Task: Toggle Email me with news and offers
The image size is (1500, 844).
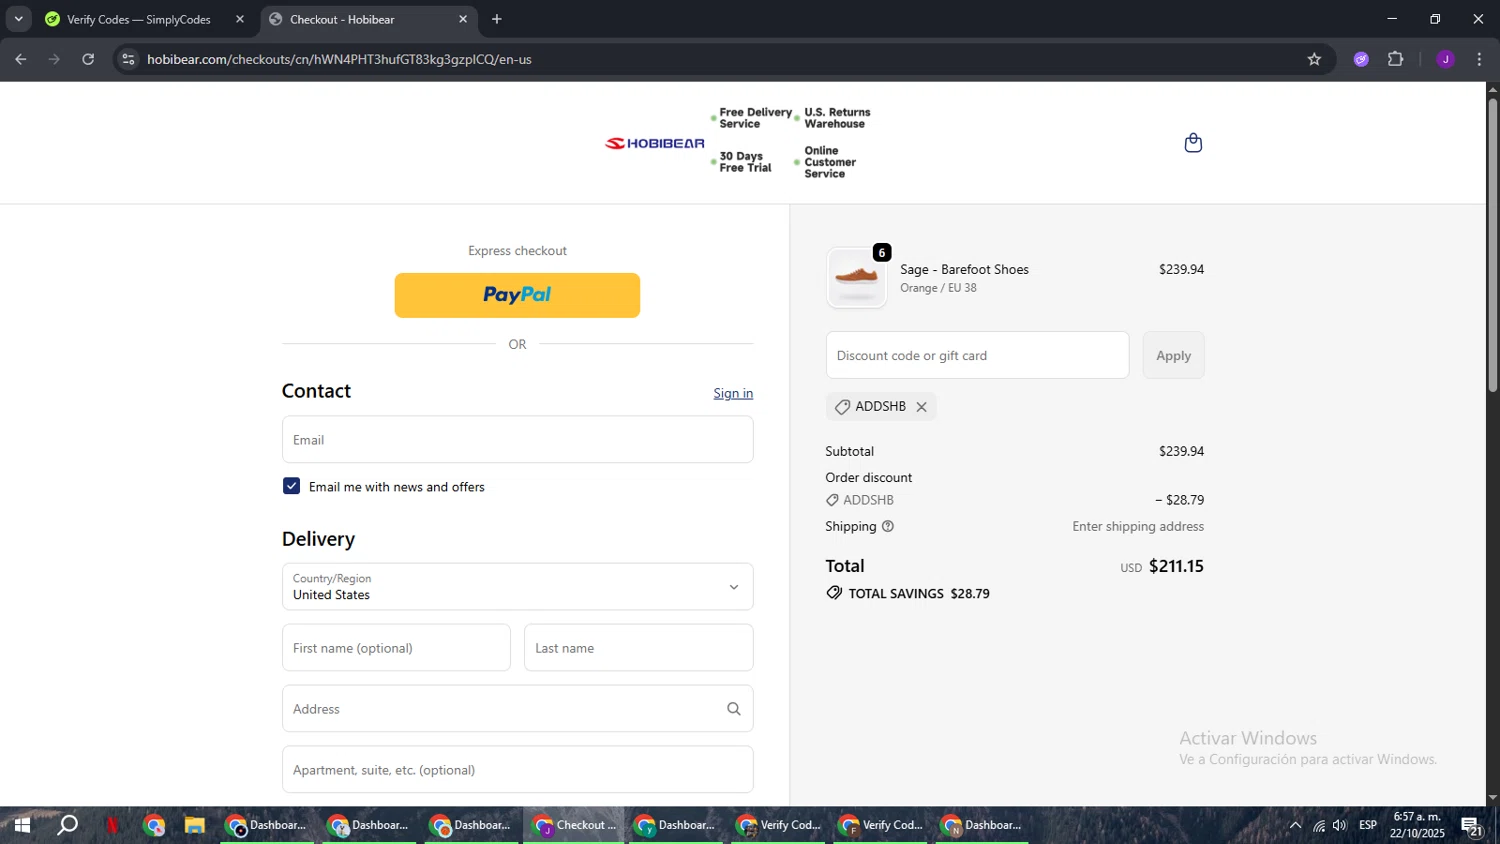Action: point(291,486)
